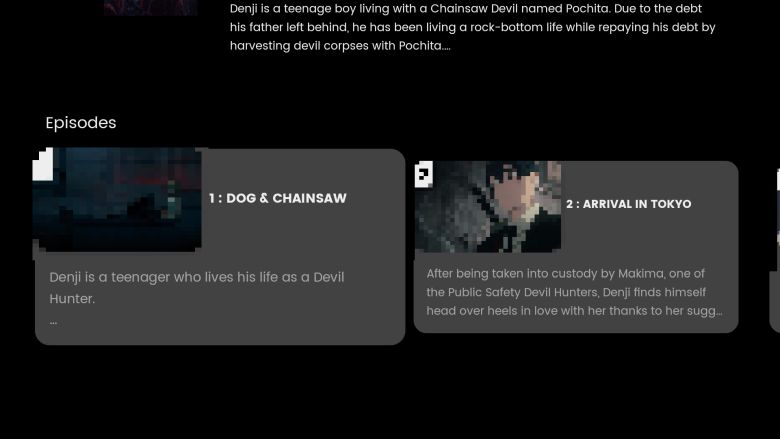Click the series poster image at top left
Viewport: 780px width, 439px height.
[x=151, y=7]
